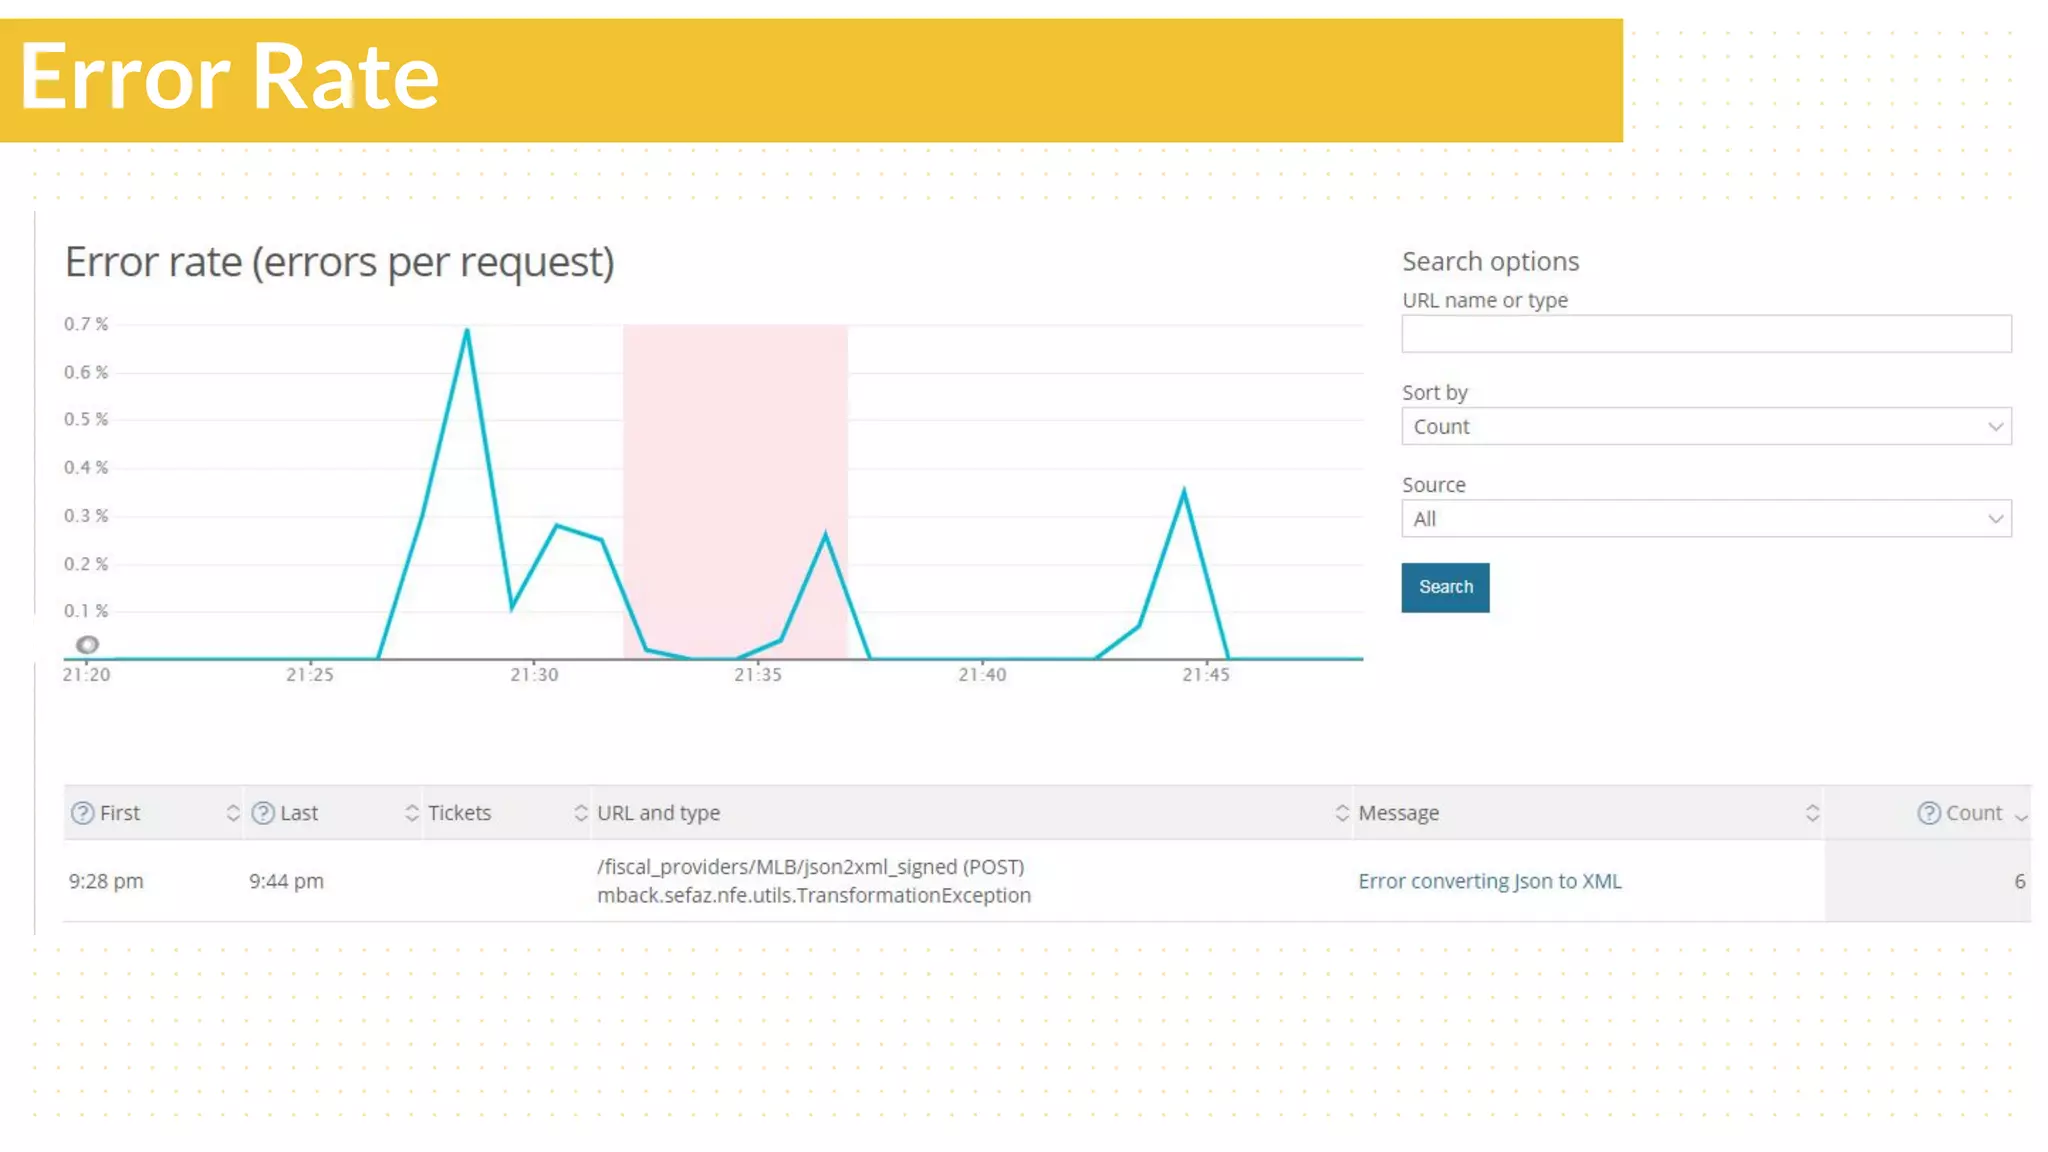Open the Error converting Json to XML link
Image resolution: width=2048 pixels, height=1152 pixels.
pos(1489,881)
